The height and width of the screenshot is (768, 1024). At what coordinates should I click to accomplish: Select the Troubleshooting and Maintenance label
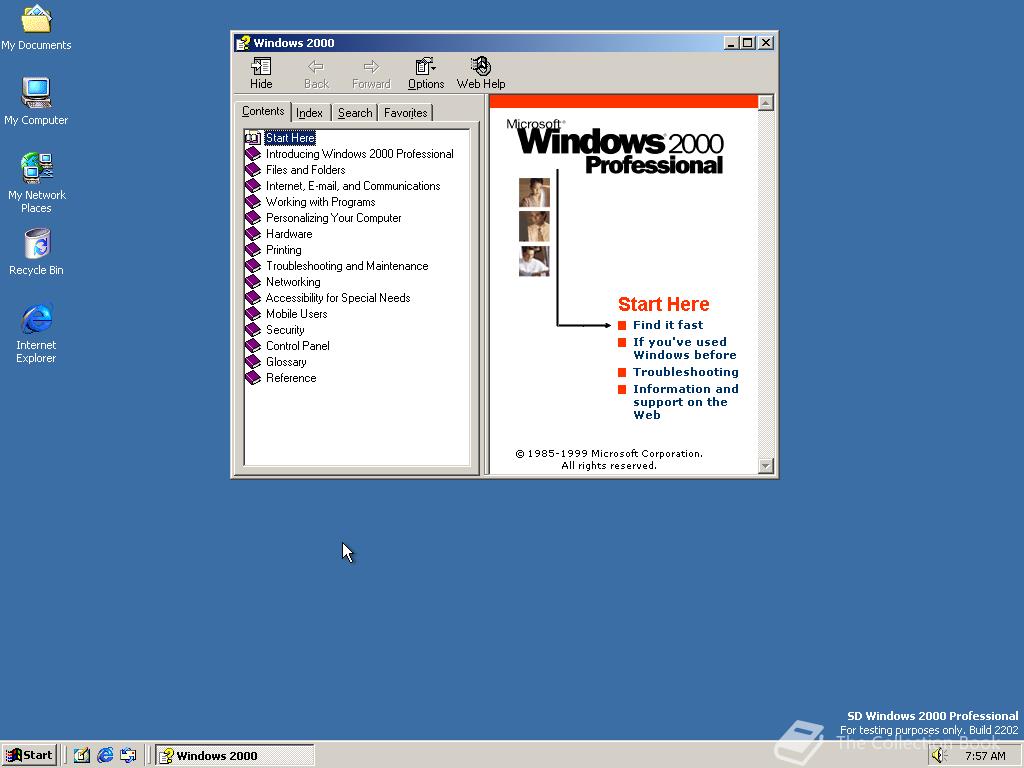pos(347,266)
